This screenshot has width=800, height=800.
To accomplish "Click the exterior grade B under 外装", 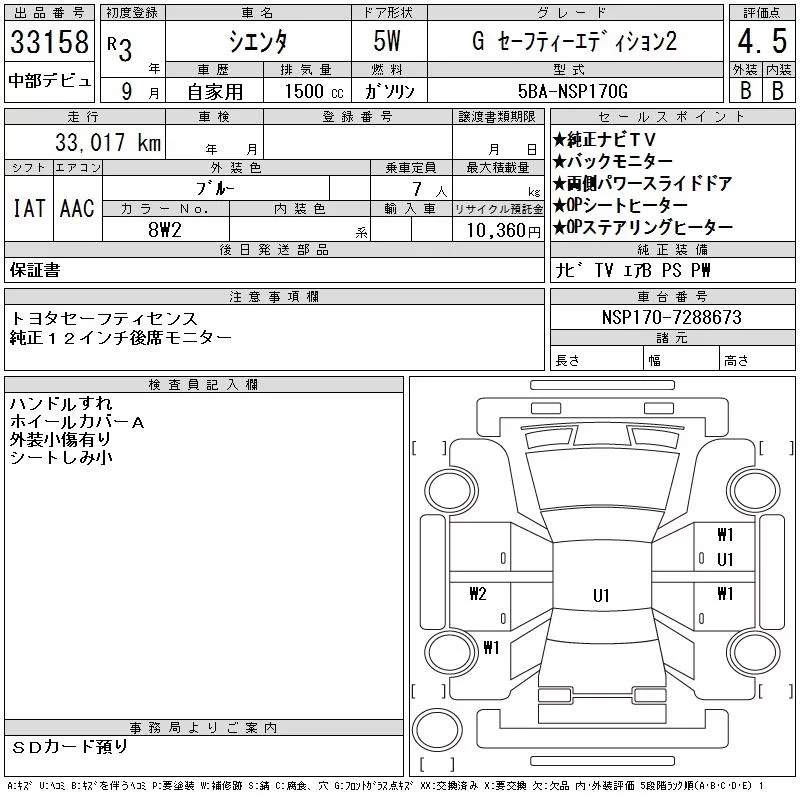I will point(745,90).
